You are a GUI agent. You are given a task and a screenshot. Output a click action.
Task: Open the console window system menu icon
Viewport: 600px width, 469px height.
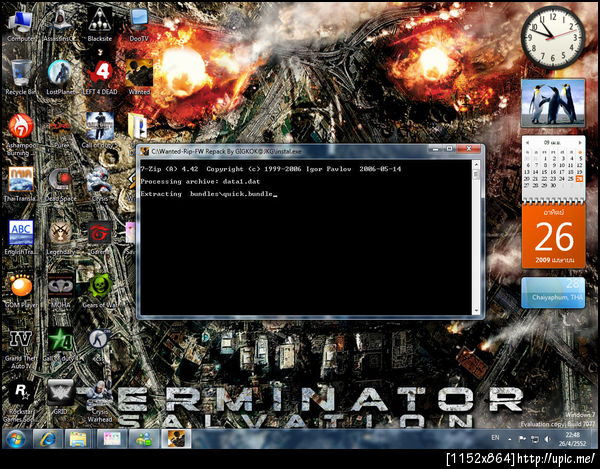pos(145,151)
